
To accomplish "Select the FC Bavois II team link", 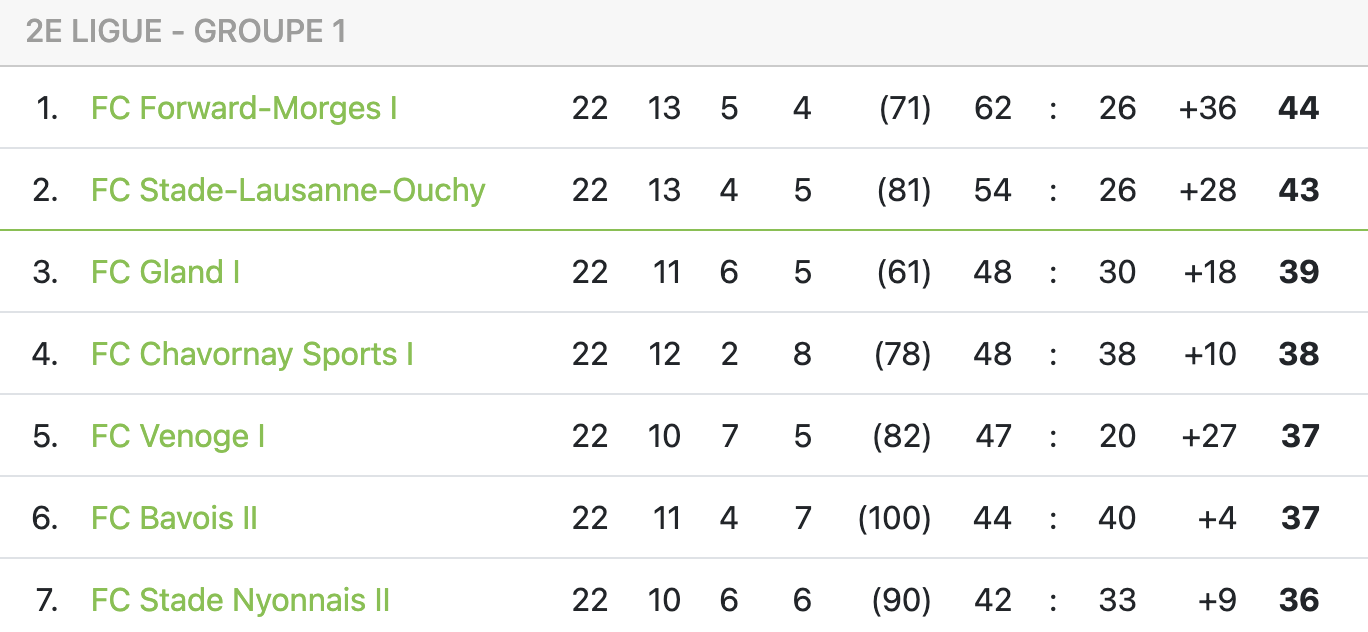I will click(x=175, y=518).
